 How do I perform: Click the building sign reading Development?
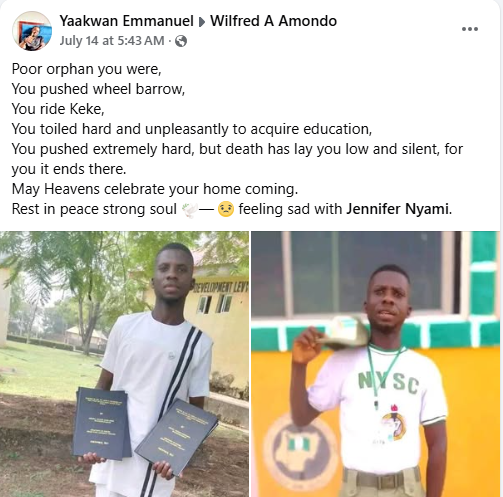(221, 287)
